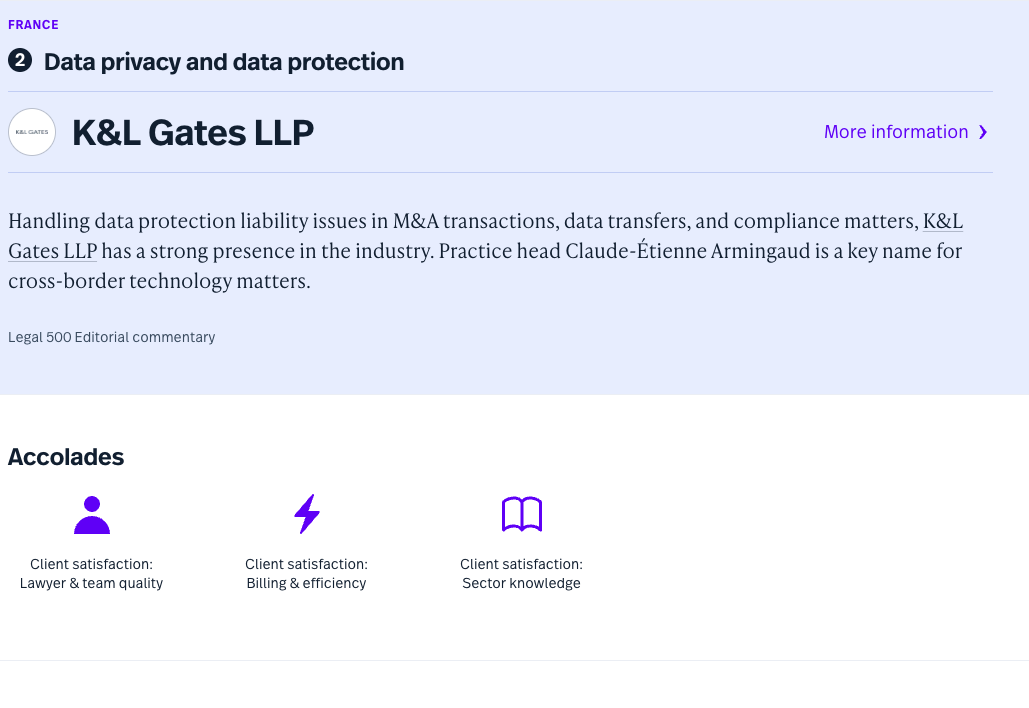
Task: Click the open book accolade icon
Action: point(521,514)
